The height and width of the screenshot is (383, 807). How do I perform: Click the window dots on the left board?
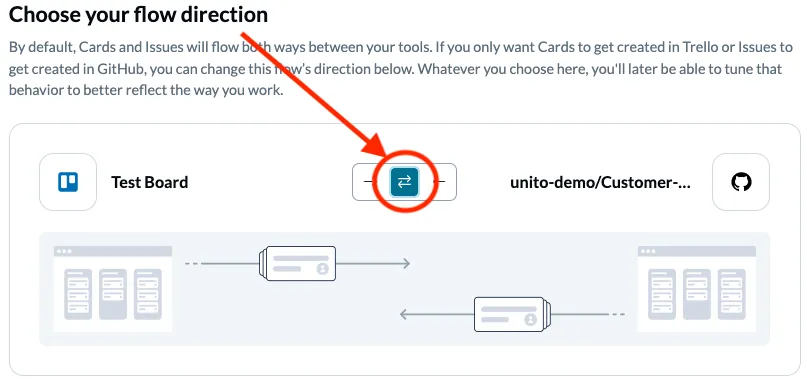pyautogui.click(x=64, y=251)
